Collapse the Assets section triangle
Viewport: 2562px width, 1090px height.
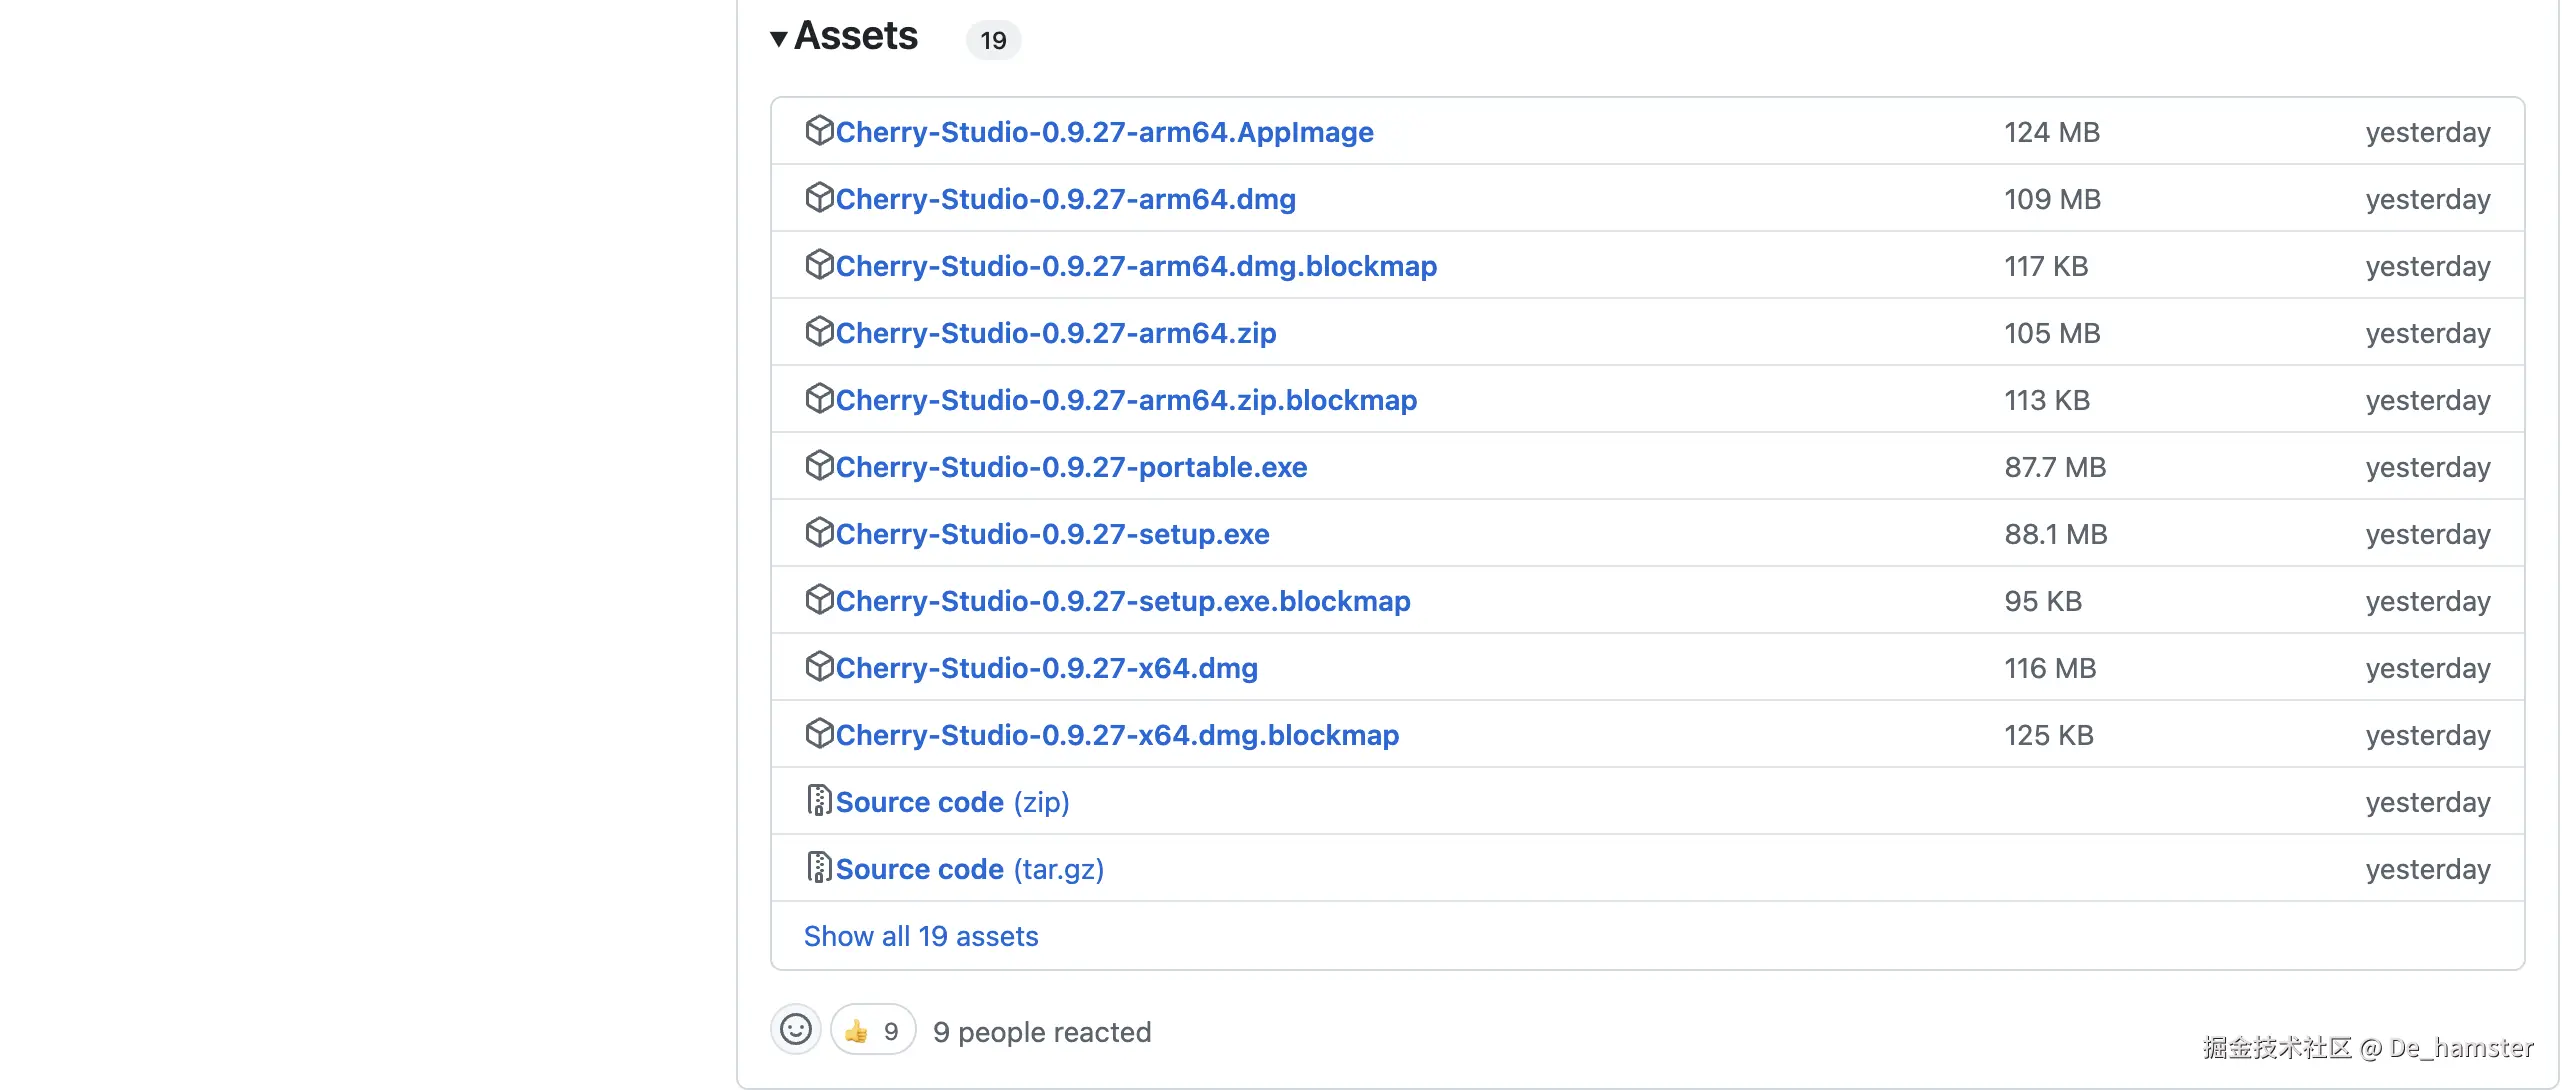point(779,39)
